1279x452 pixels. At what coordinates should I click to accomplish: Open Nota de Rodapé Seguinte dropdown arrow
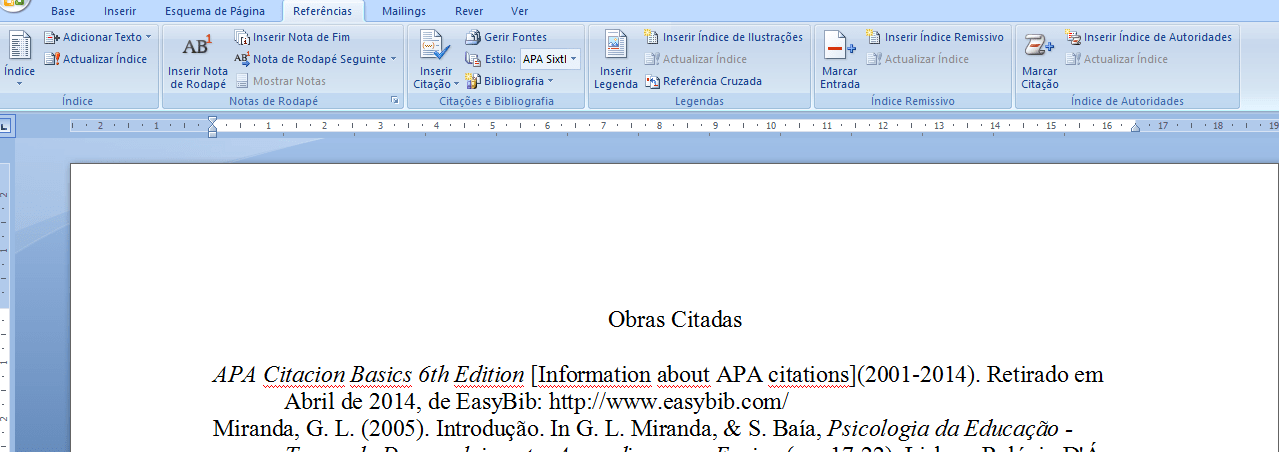394,59
